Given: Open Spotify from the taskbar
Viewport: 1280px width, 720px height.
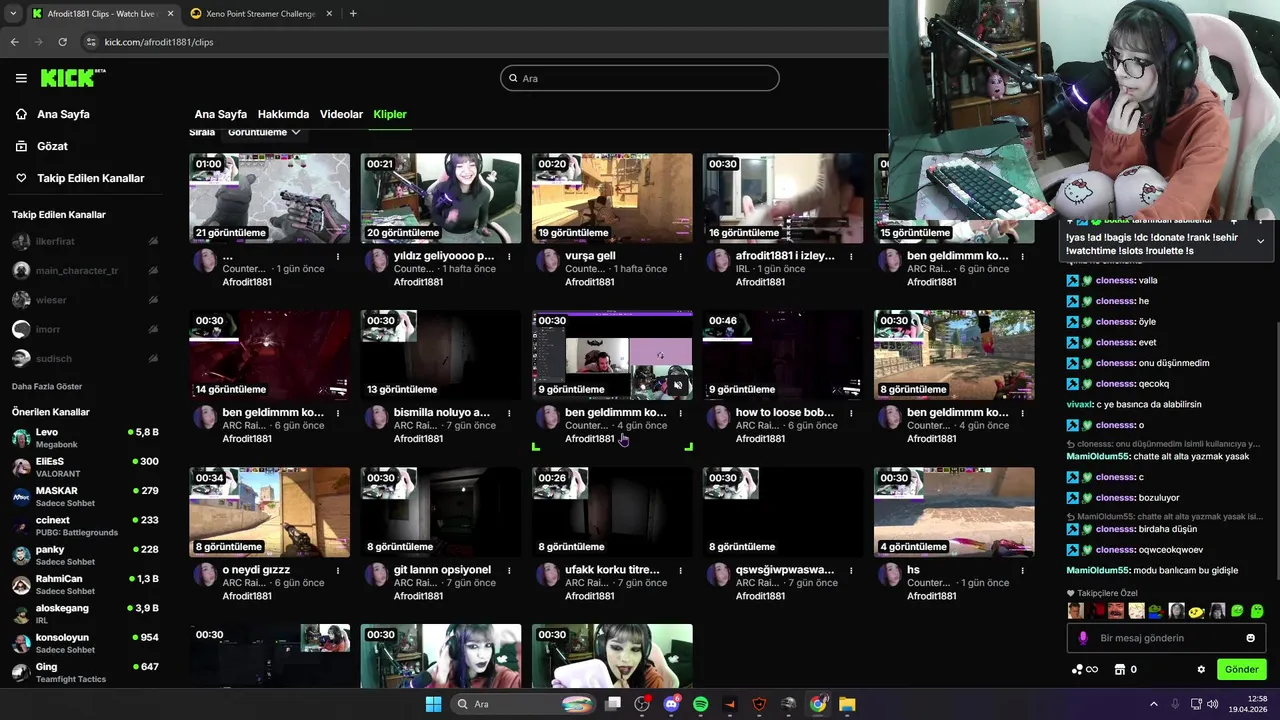Looking at the screenshot, I should coord(700,704).
